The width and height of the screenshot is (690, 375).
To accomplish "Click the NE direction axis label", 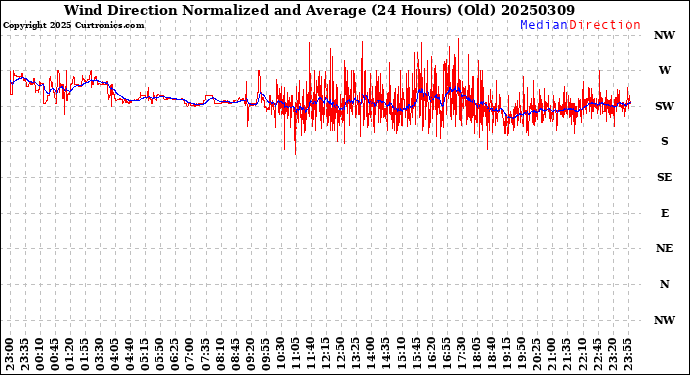I will pyautogui.click(x=664, y=249).
